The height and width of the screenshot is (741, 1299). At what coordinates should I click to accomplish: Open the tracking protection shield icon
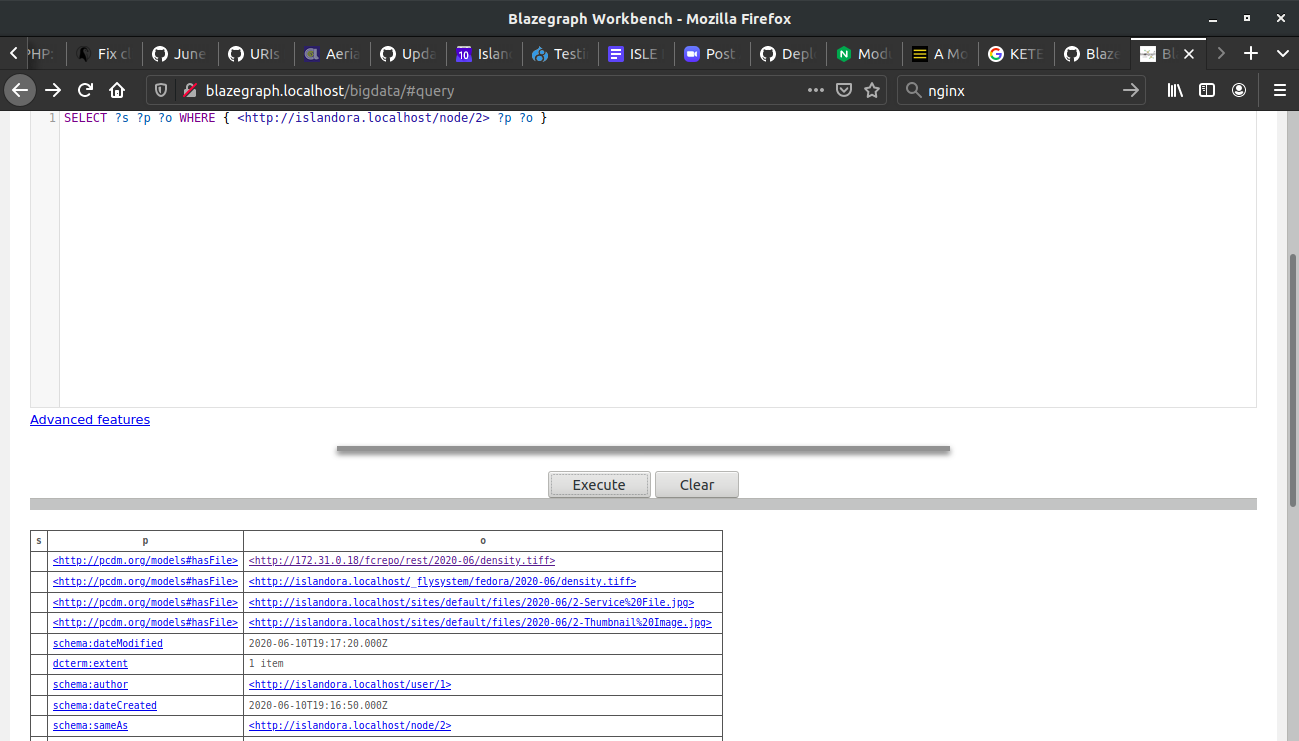coord(160,90)
